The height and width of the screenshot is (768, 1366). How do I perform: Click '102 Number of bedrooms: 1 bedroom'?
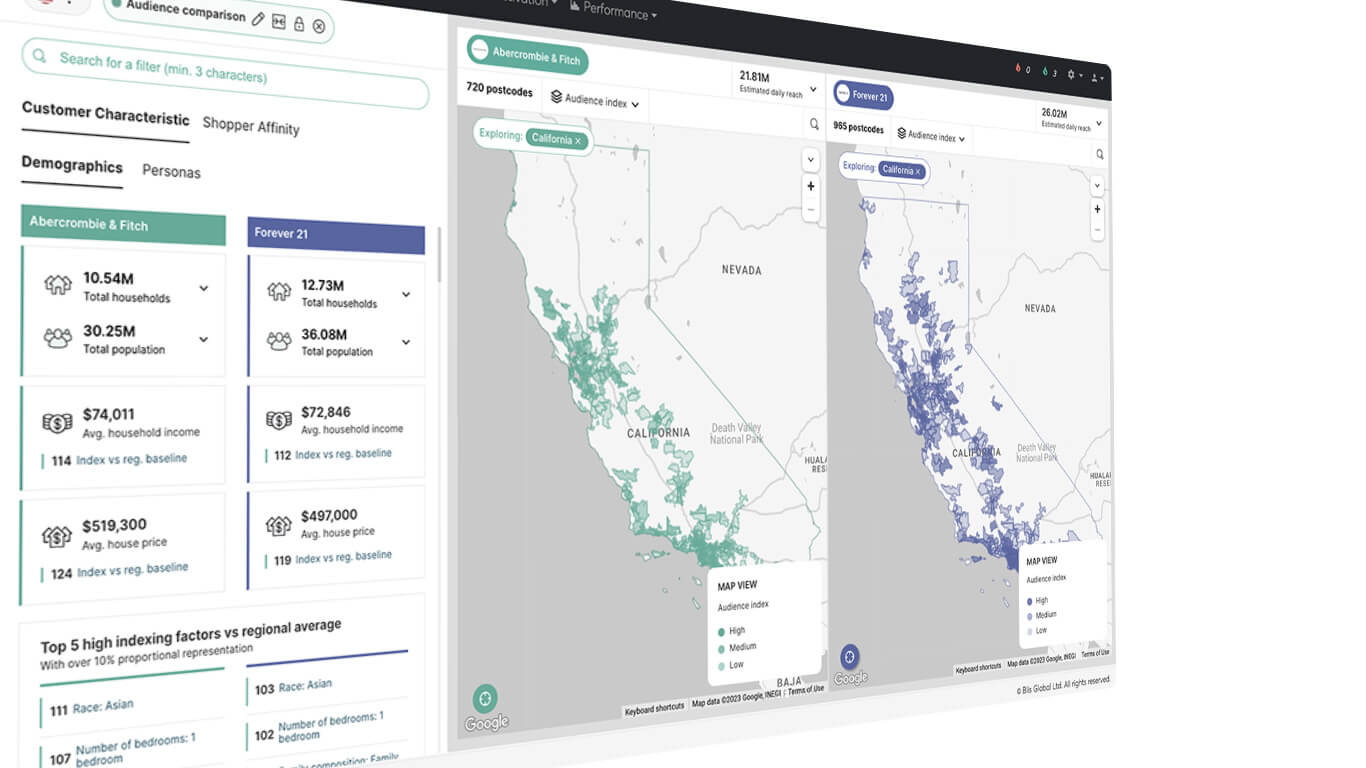pyautogui.click(x=318, y=726)
